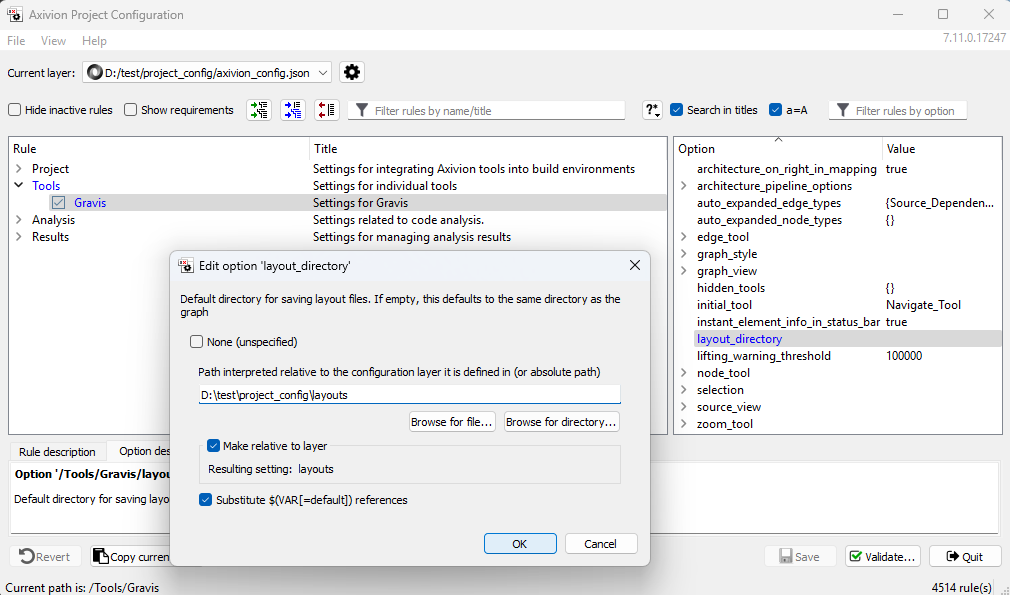Click the Save button
This screenshot has width=1010, height=595.
coord(800,556)
